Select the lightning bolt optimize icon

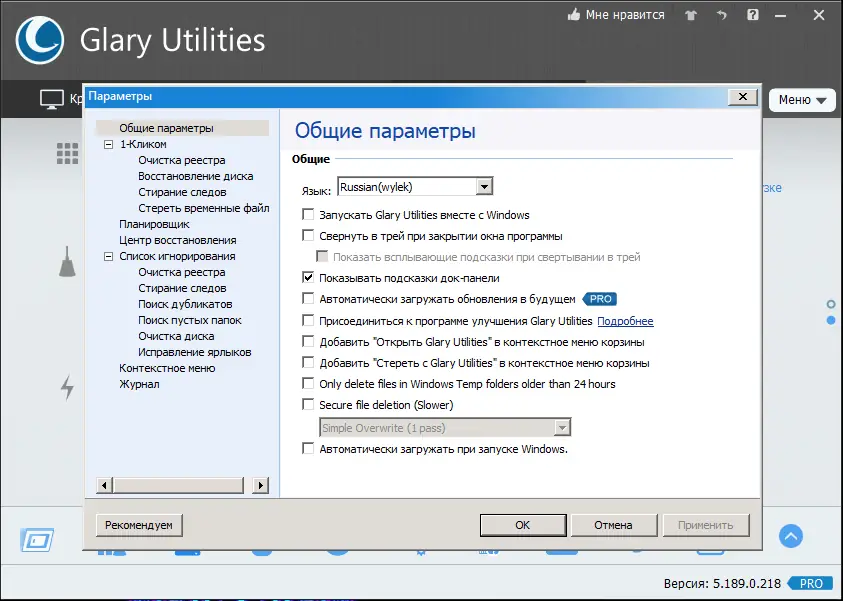tap(67, 387)
